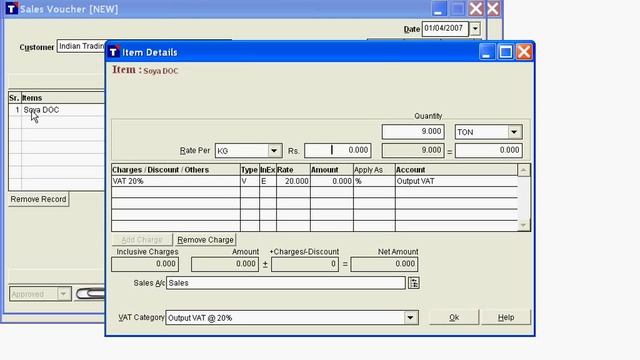640x360 pixels.
Task: Click the Net Amount field
Action: point(384,264)
